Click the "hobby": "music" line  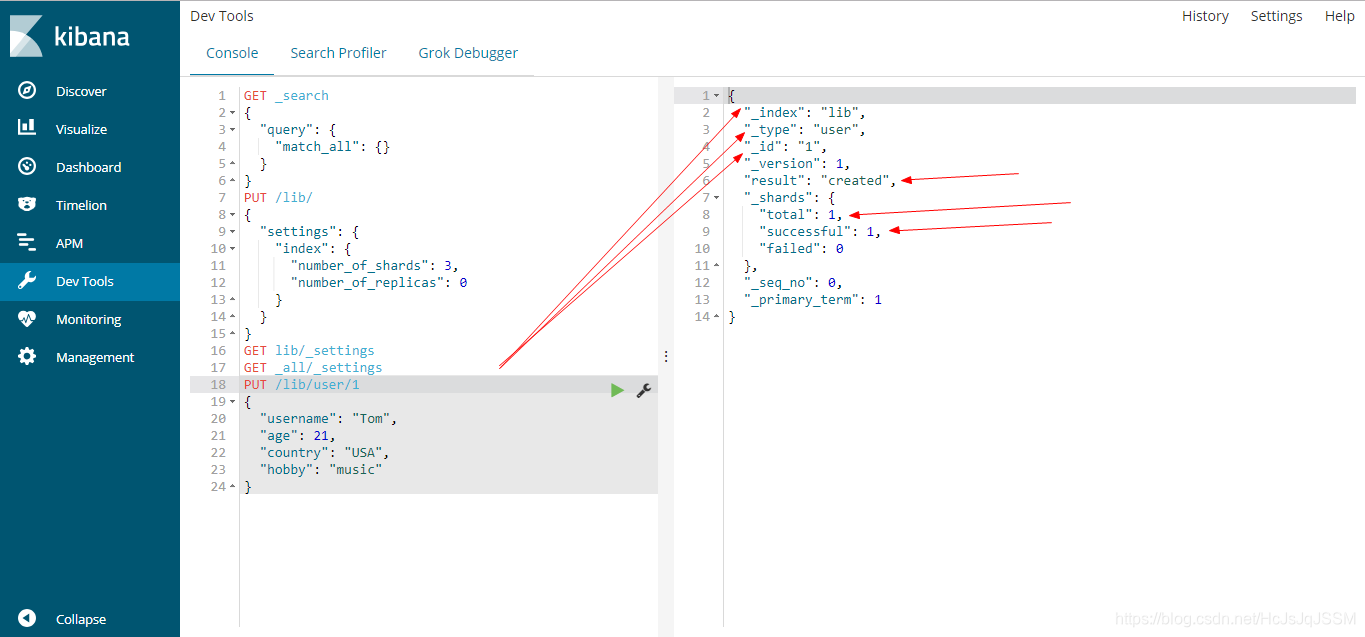321,470
